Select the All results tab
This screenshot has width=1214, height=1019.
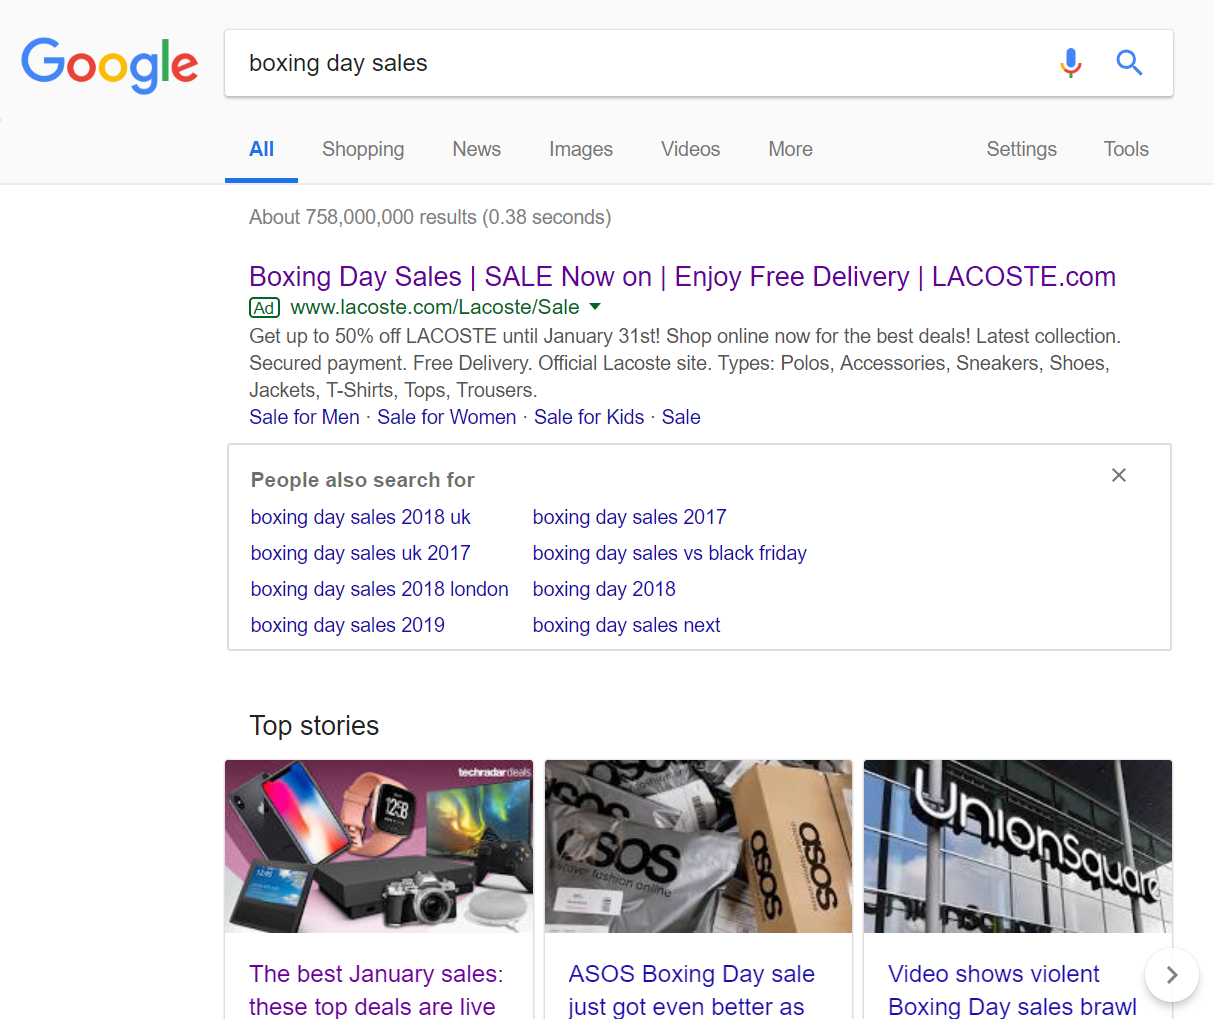[x=261, y=150]
